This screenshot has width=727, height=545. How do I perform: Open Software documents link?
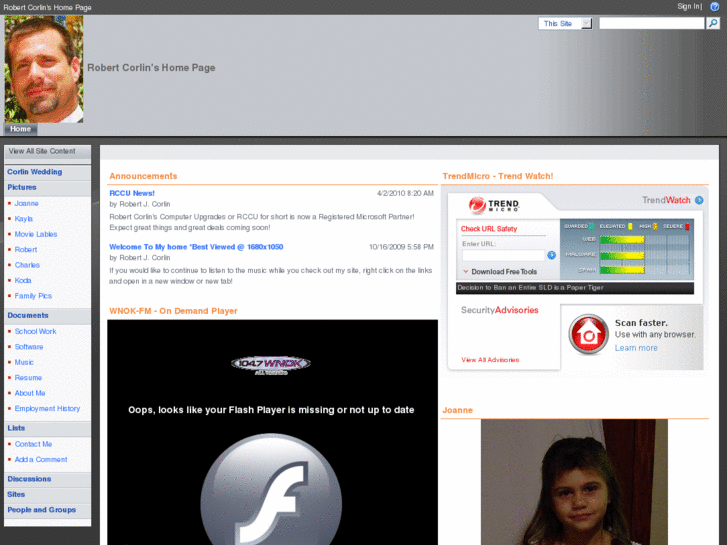29,347
